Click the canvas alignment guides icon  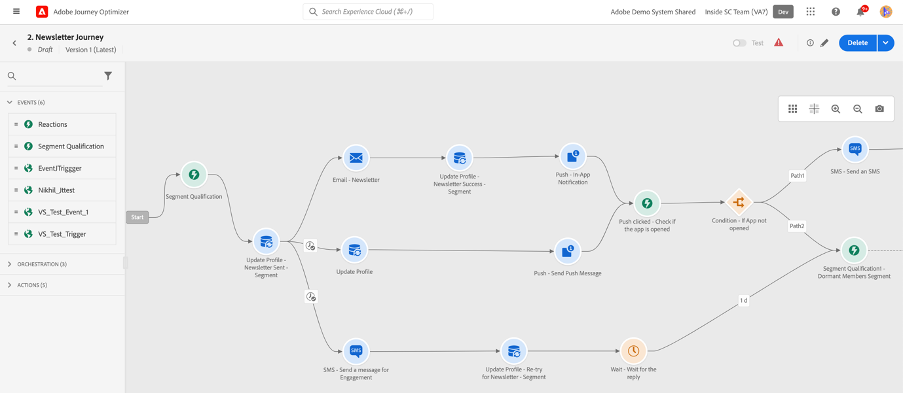tap(814, 108)
